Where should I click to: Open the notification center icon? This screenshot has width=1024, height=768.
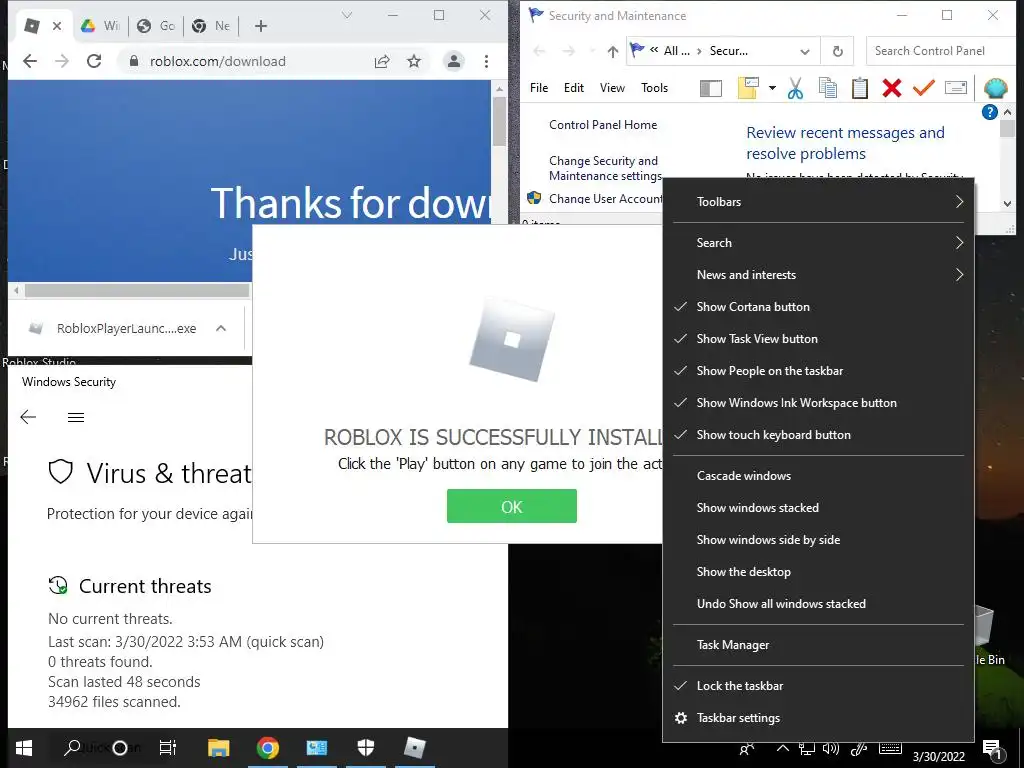tap(993, 750)
